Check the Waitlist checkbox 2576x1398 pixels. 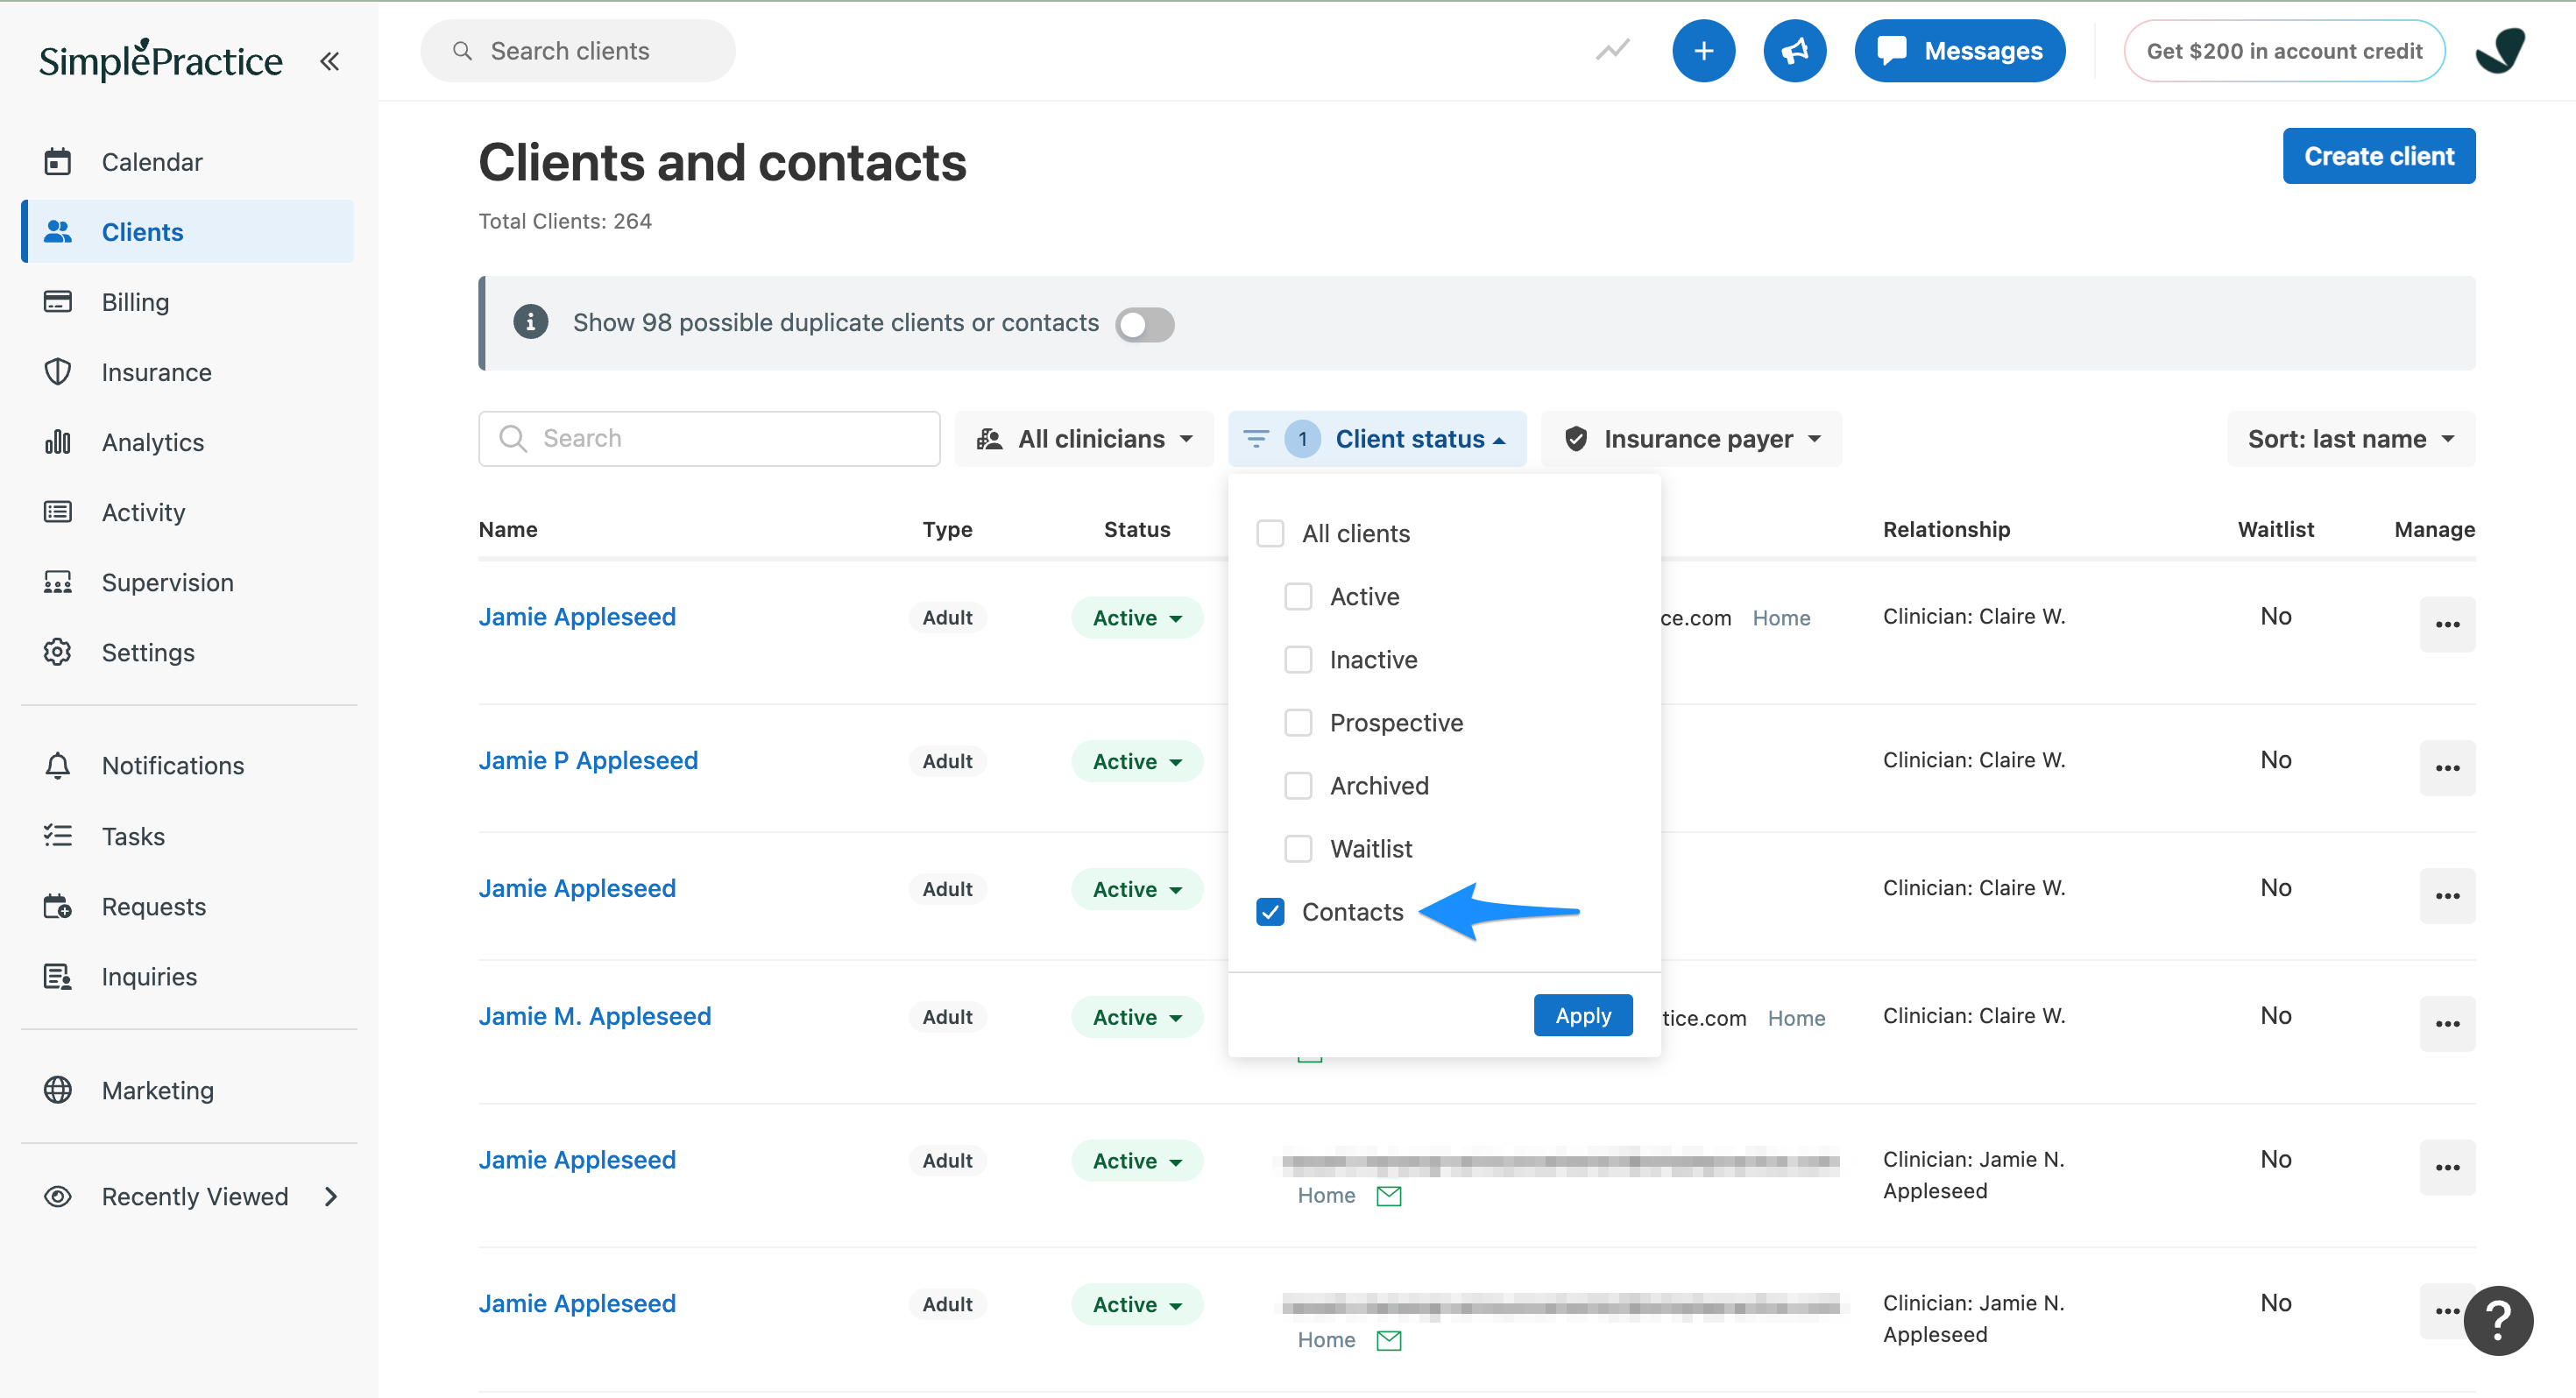coord(1298,848)
